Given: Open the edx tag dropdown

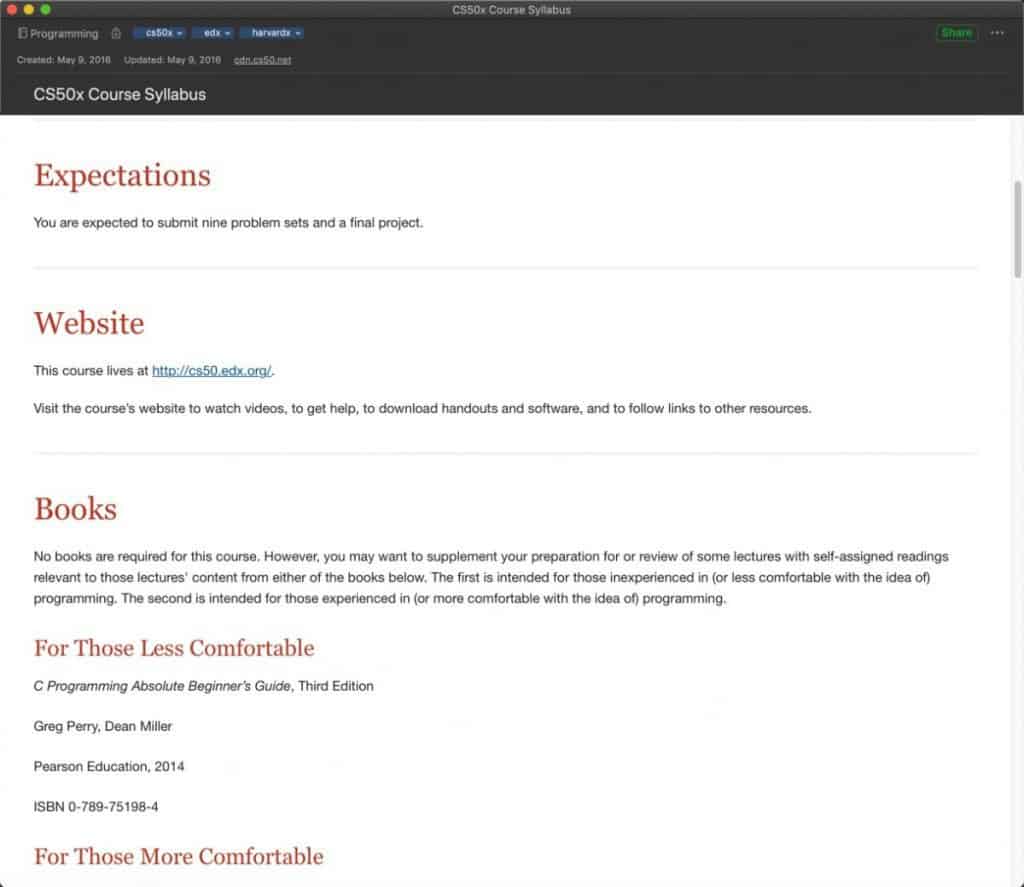Looking at the screenshot, I should point(213,33).
